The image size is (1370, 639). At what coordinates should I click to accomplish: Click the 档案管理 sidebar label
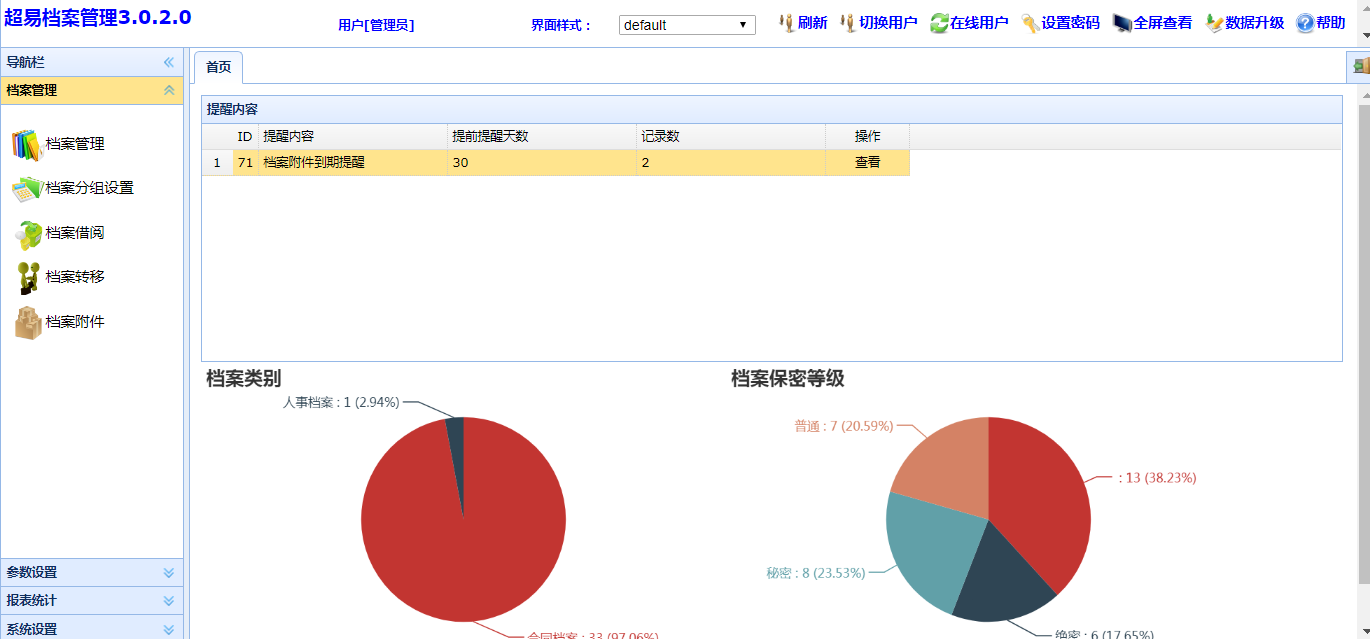coord(75,144)
